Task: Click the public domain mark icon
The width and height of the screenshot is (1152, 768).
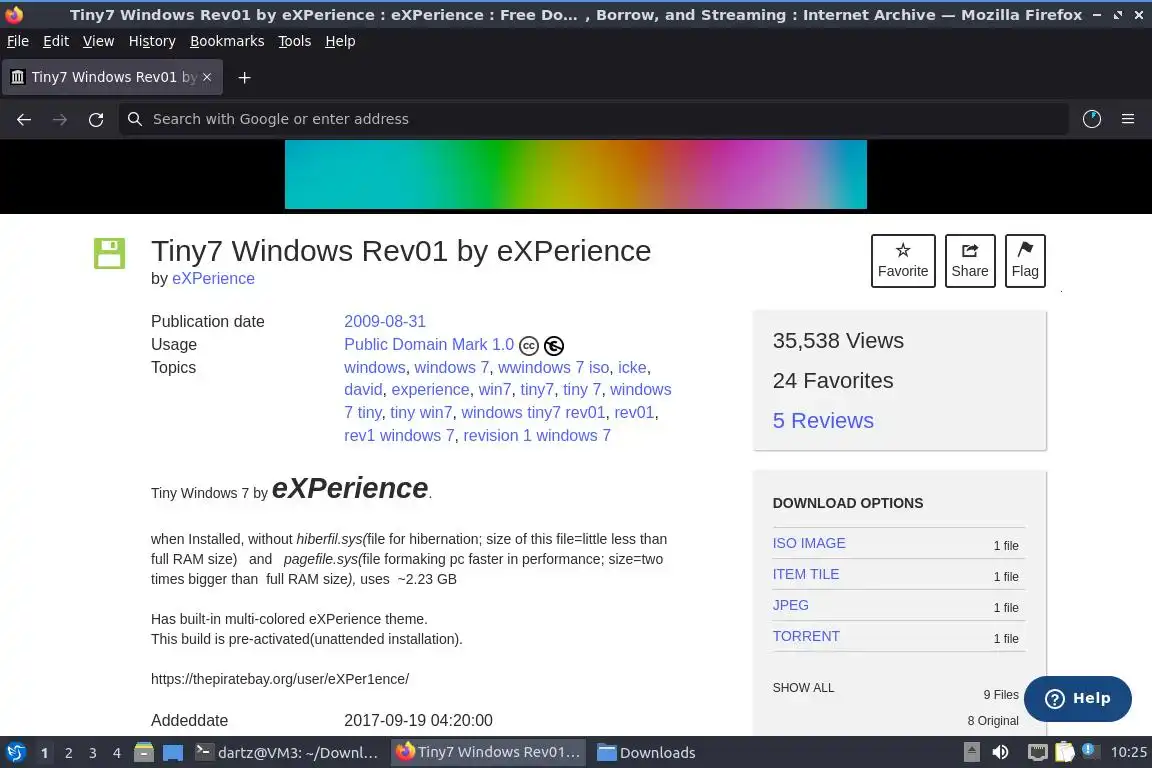Action: 554,345
